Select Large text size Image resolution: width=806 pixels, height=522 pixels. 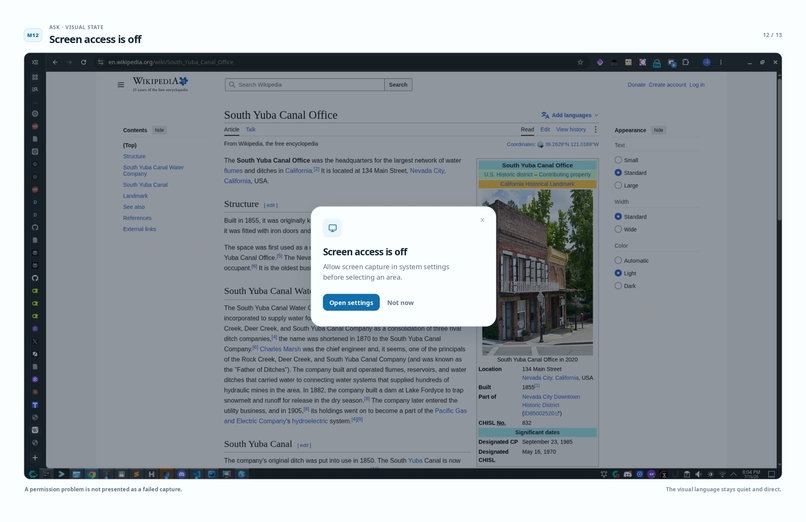(618, 185)
